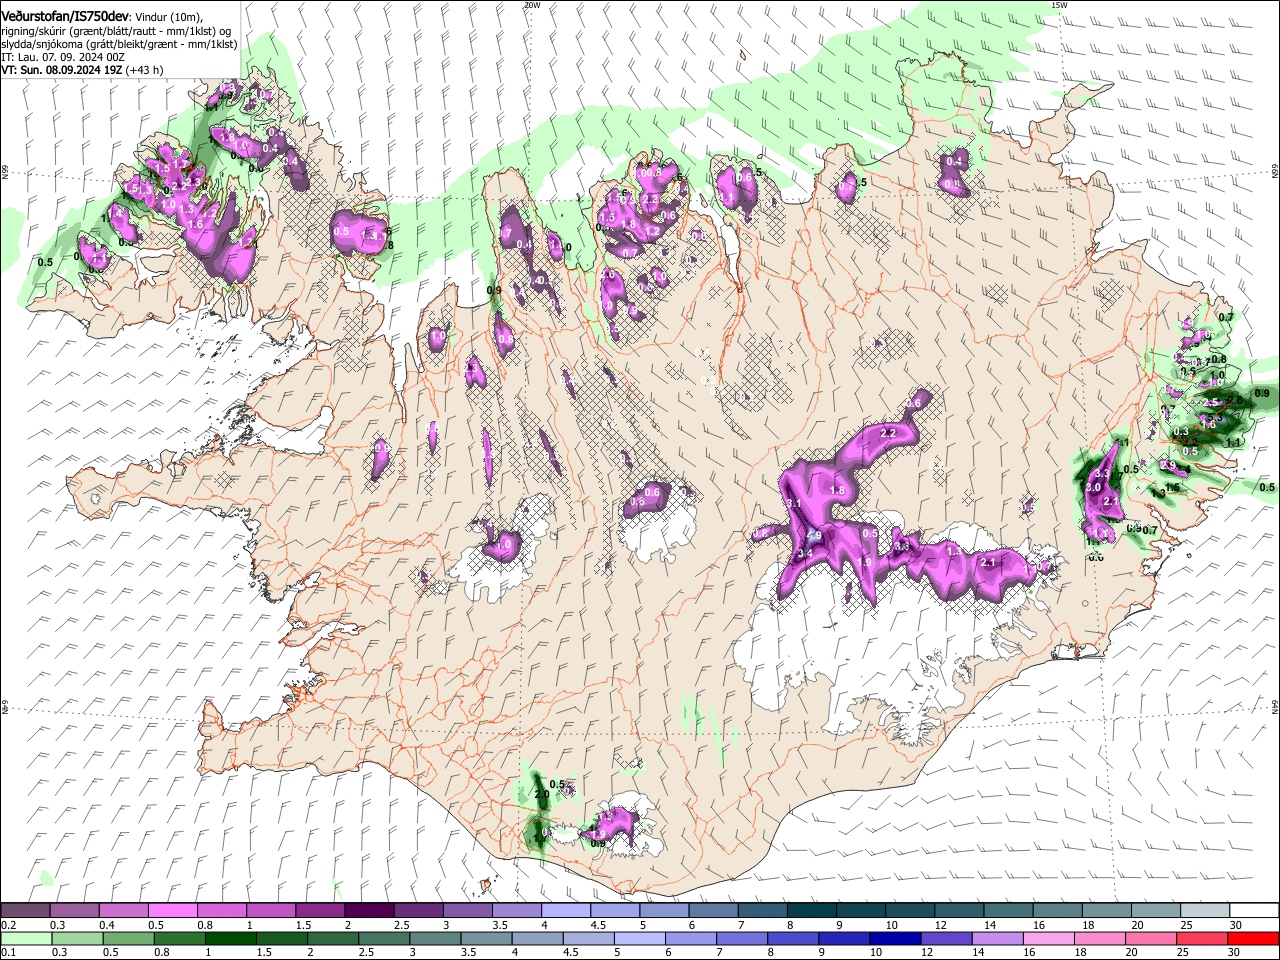
Task: Select the snow legend swatch starting at 0.3
Action: [75, 911]
